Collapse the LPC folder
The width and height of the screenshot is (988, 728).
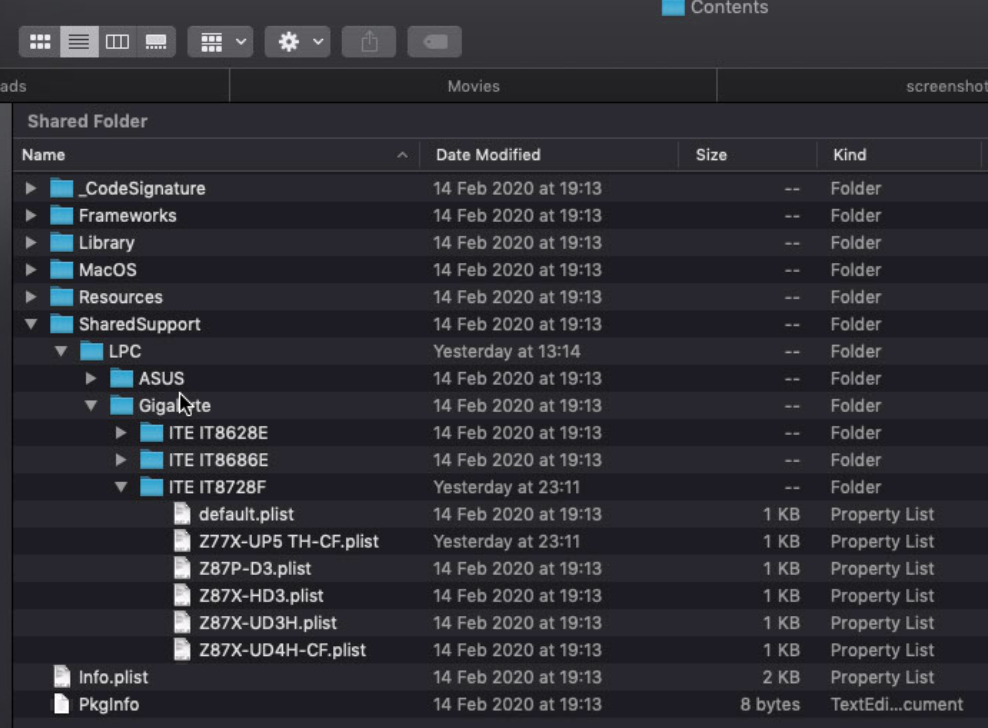60,351
